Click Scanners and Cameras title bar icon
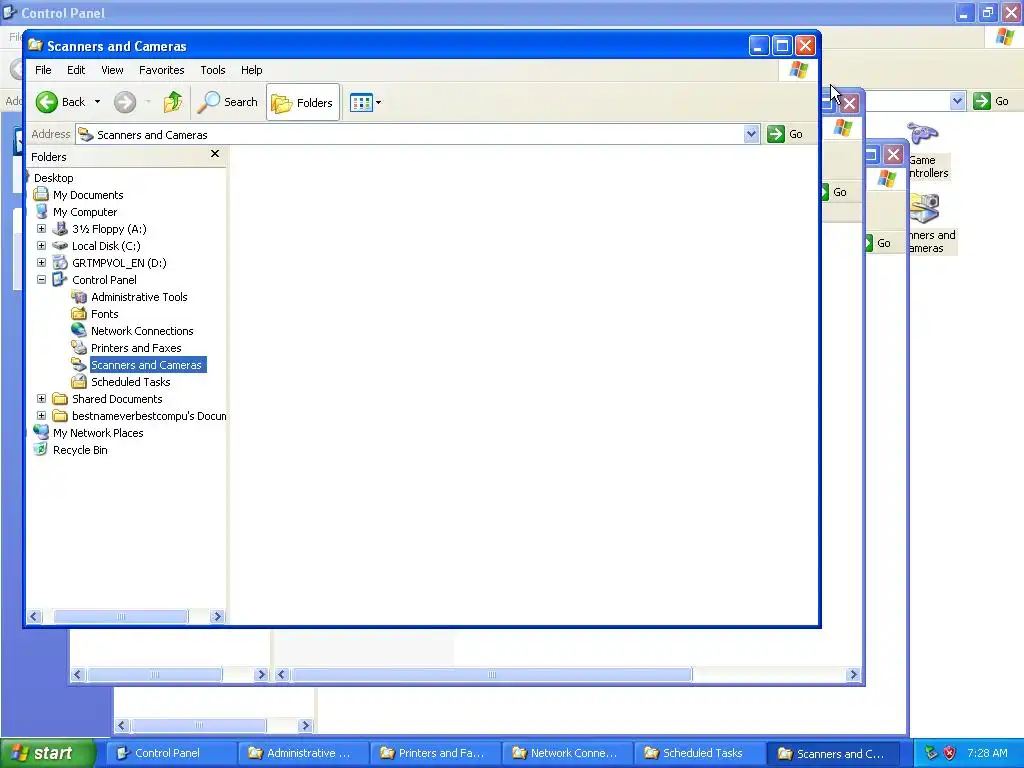1024x768 pixels. (x=35, y=45)
